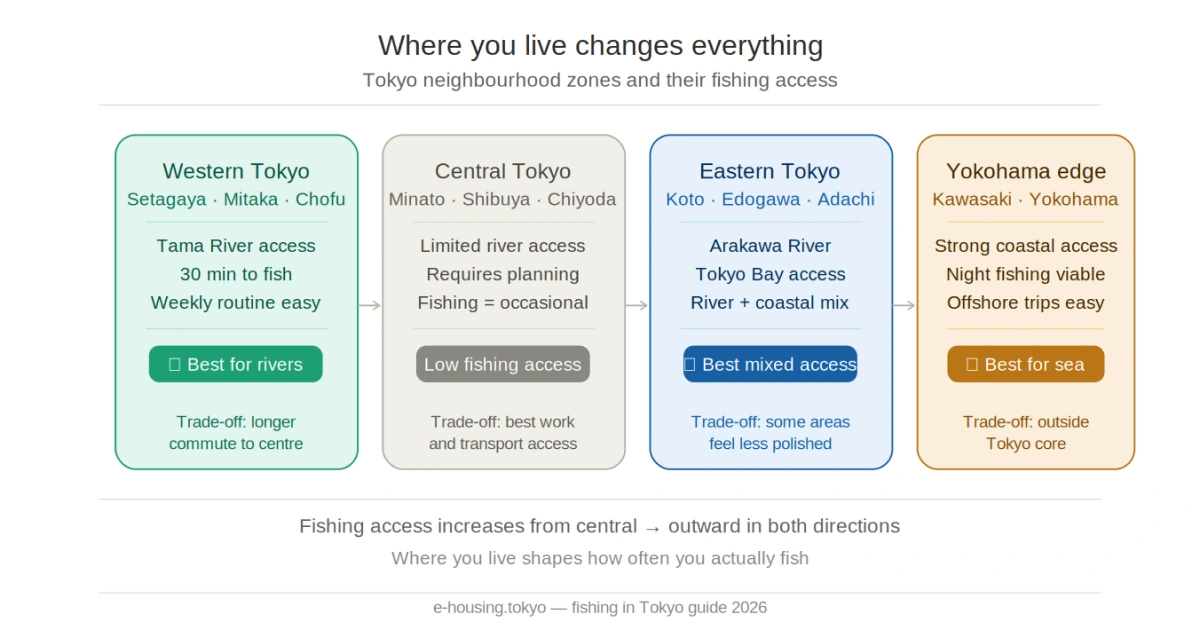
Task: Click arrow between Central and Eastern Tokyo cards
Action: click(x=637, y=305)
